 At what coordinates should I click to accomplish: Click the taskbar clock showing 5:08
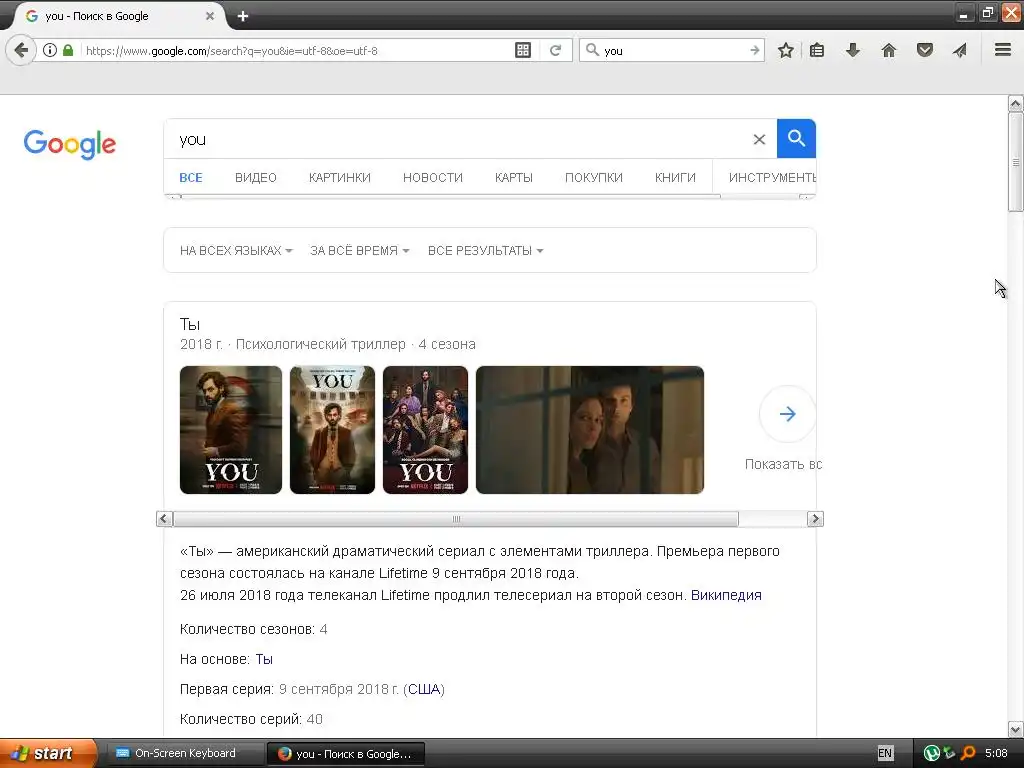(996, 753)
